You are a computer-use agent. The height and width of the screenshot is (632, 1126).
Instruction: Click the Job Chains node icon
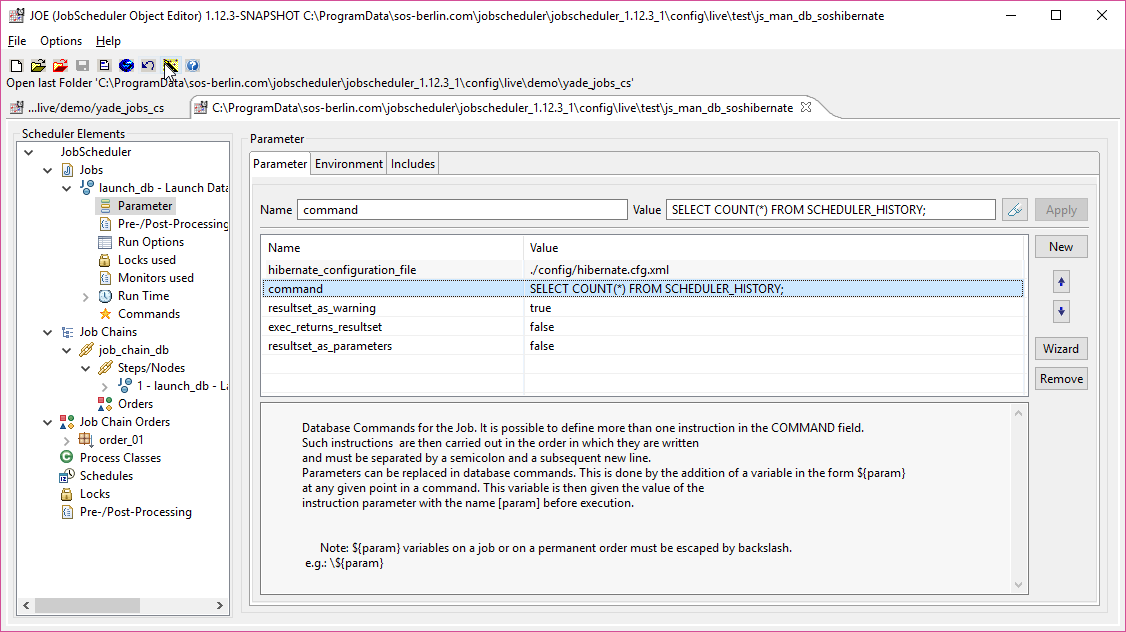tap(68, 332)
